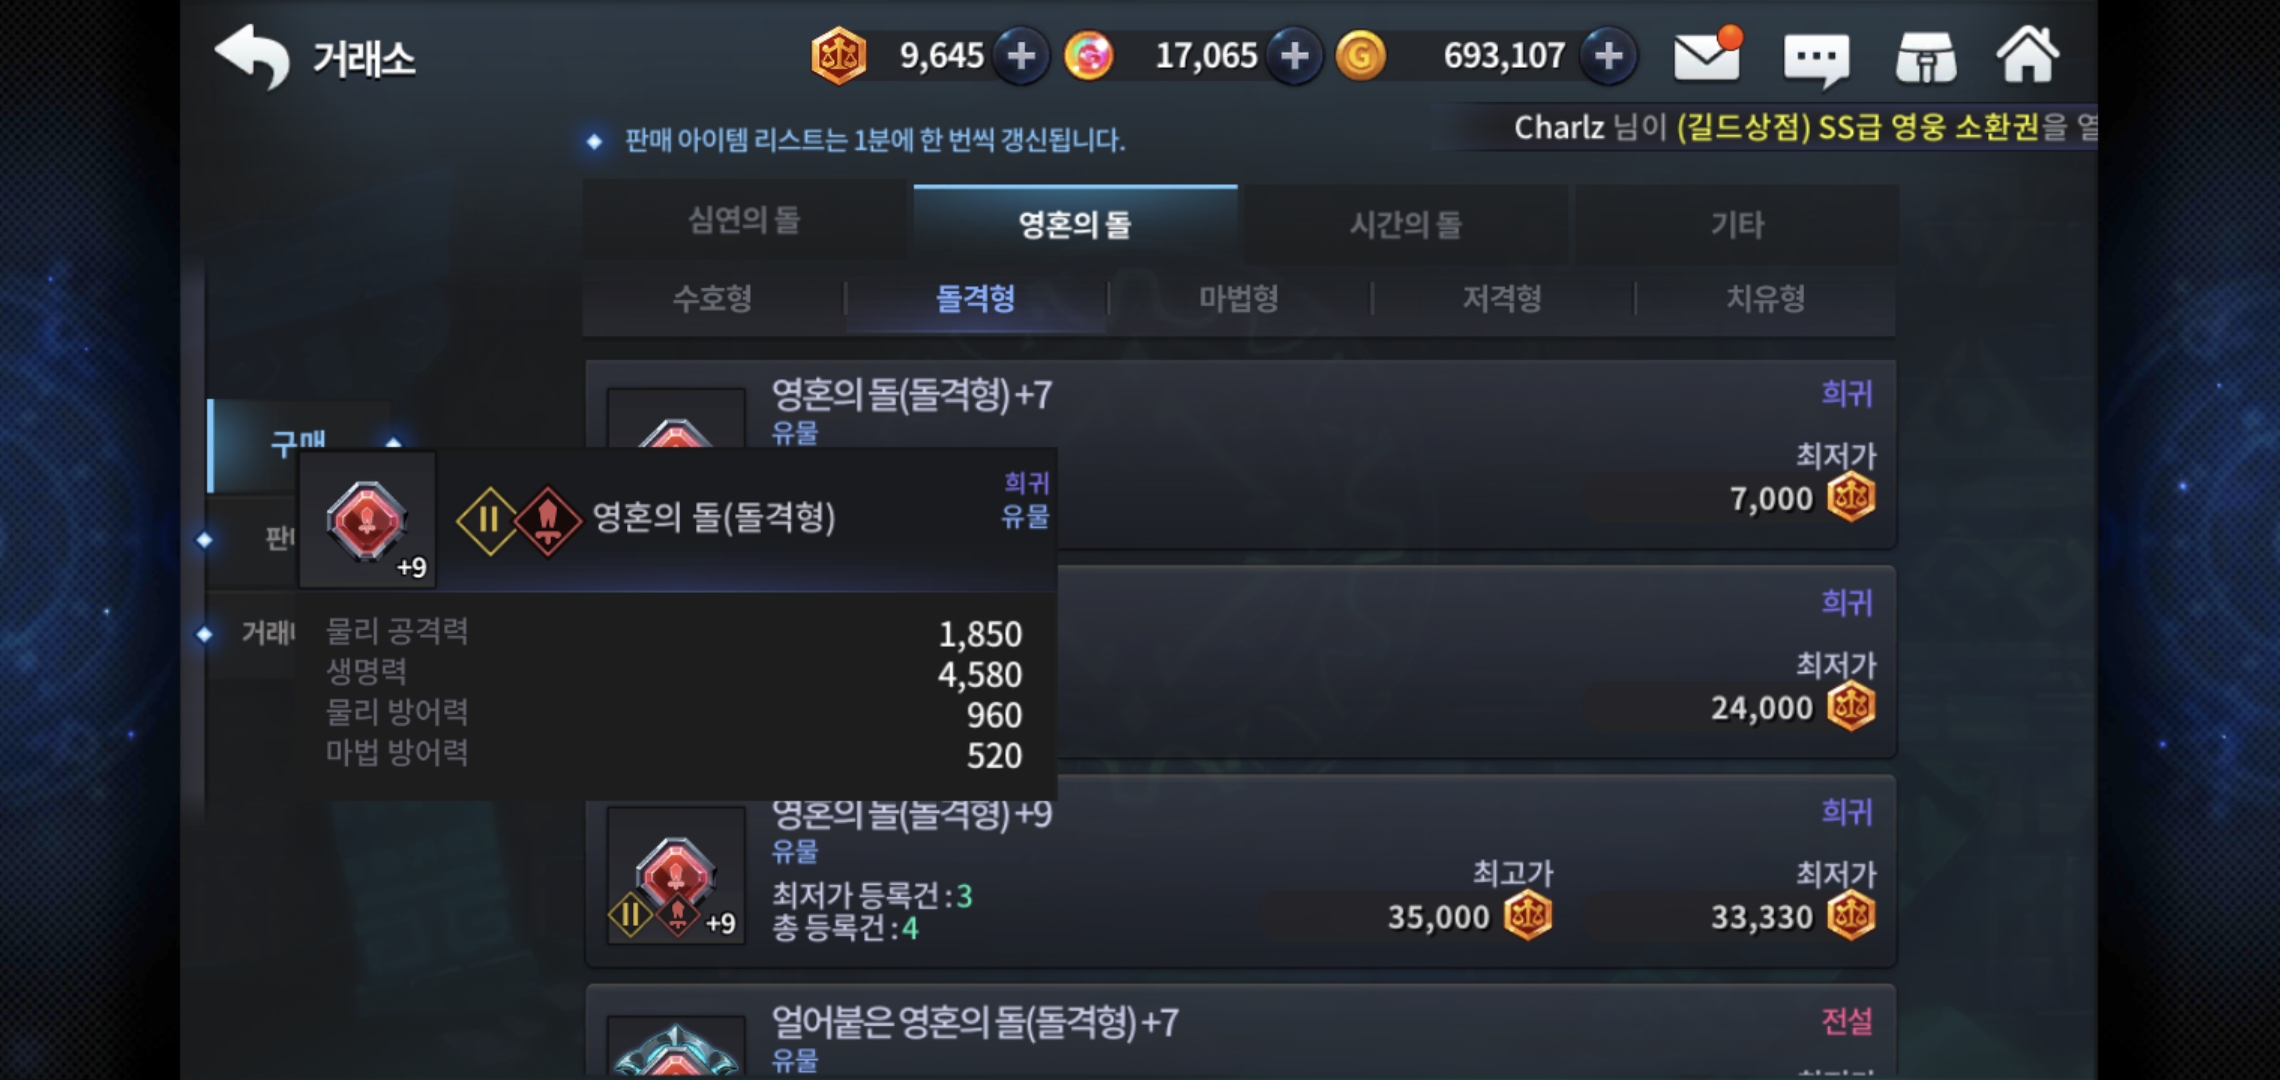Image resolution: width=2280 pixels, height=1080 pixels.
Task: Open the mail envelope icon
Action: (x=1708, y=55)
